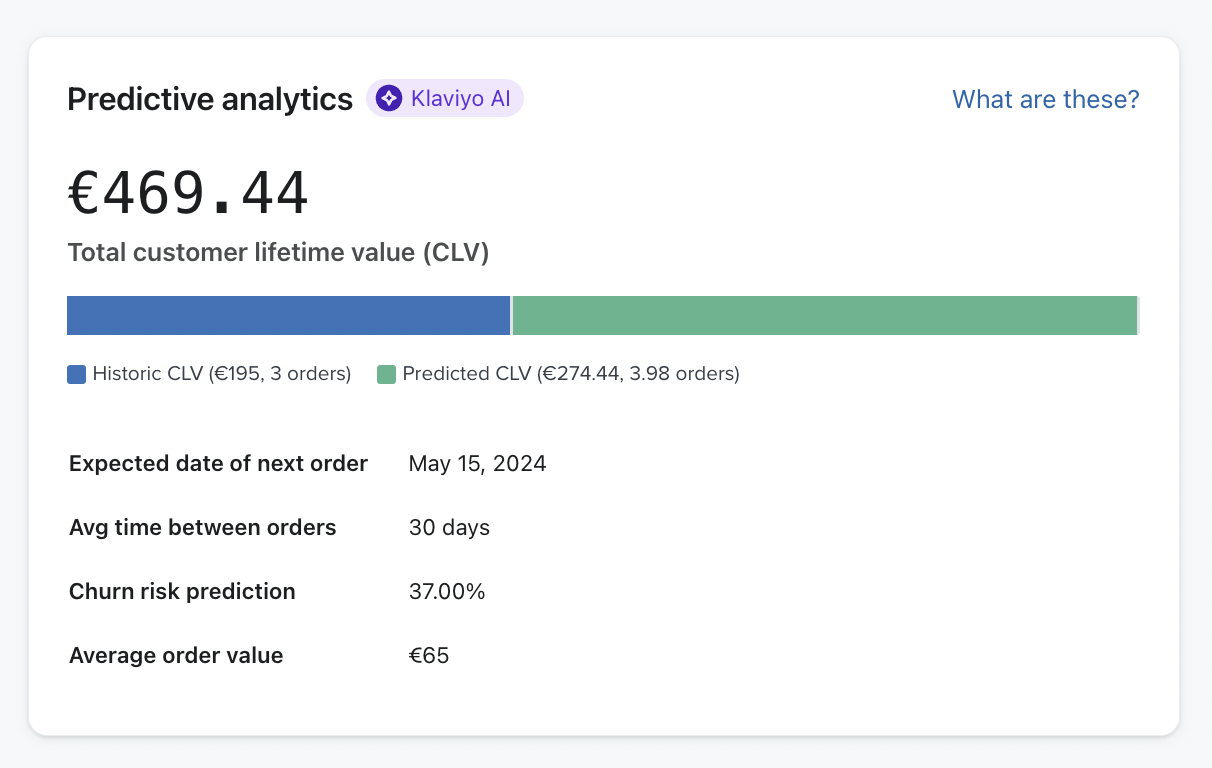Click the €65 average order value
1212x768 pixels.
pyautogui.click(x=429, y=655)
